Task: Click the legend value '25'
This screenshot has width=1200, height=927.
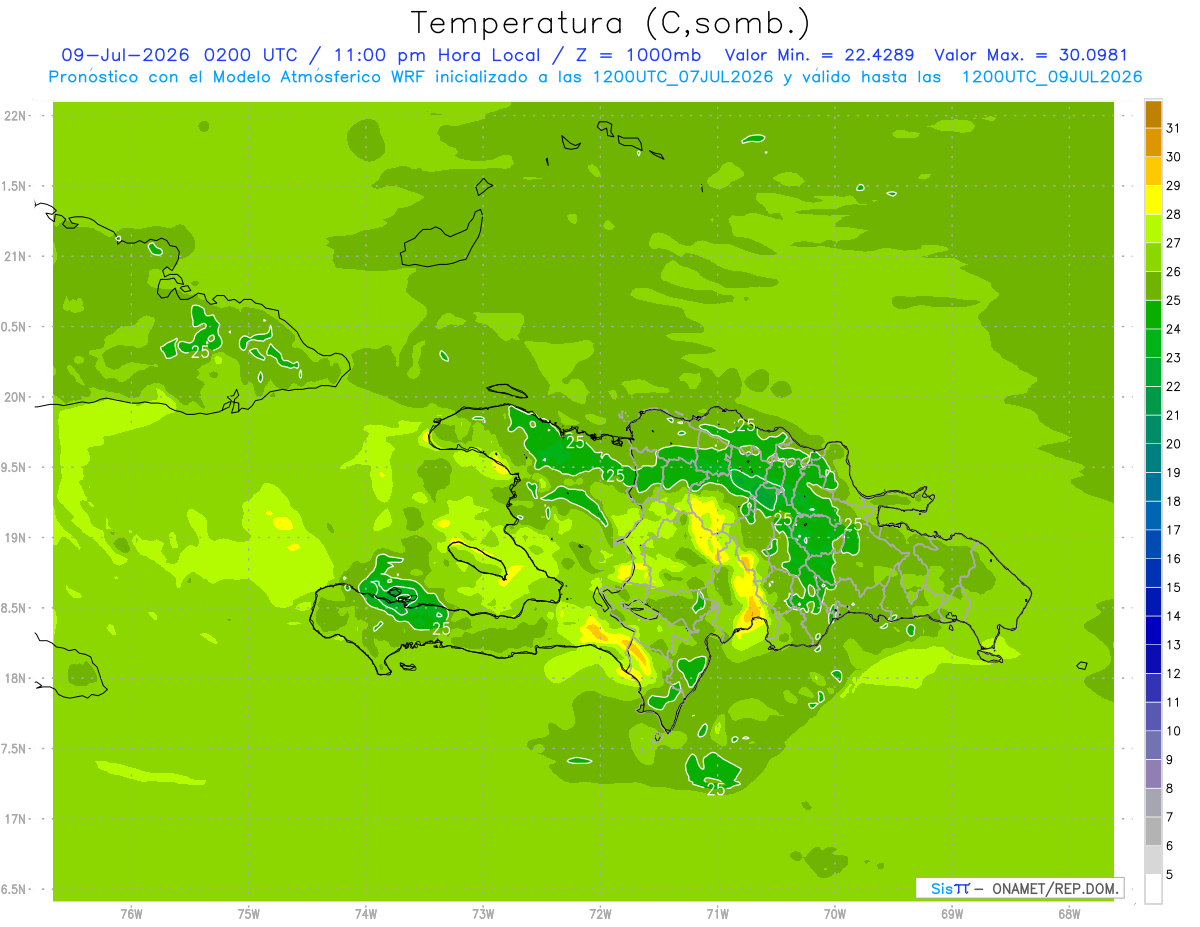Action: [x=1174, y=301]
